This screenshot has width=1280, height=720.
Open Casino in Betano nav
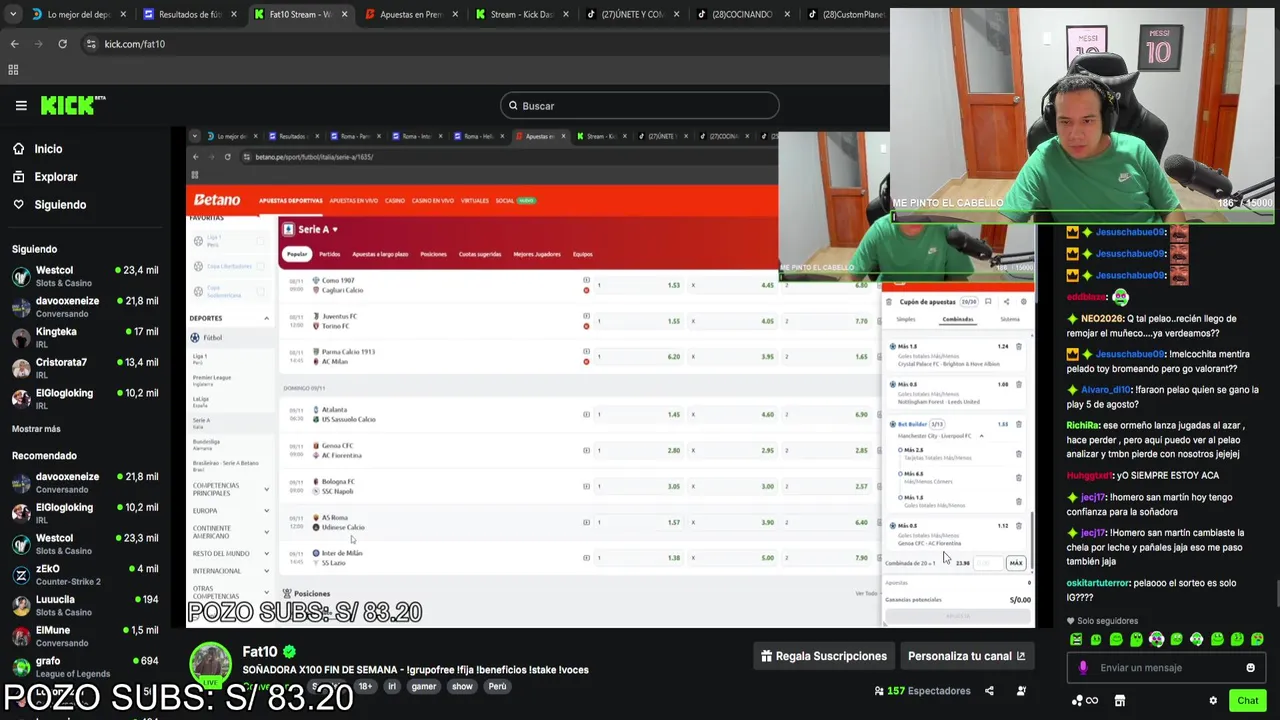tap(395, 201)
